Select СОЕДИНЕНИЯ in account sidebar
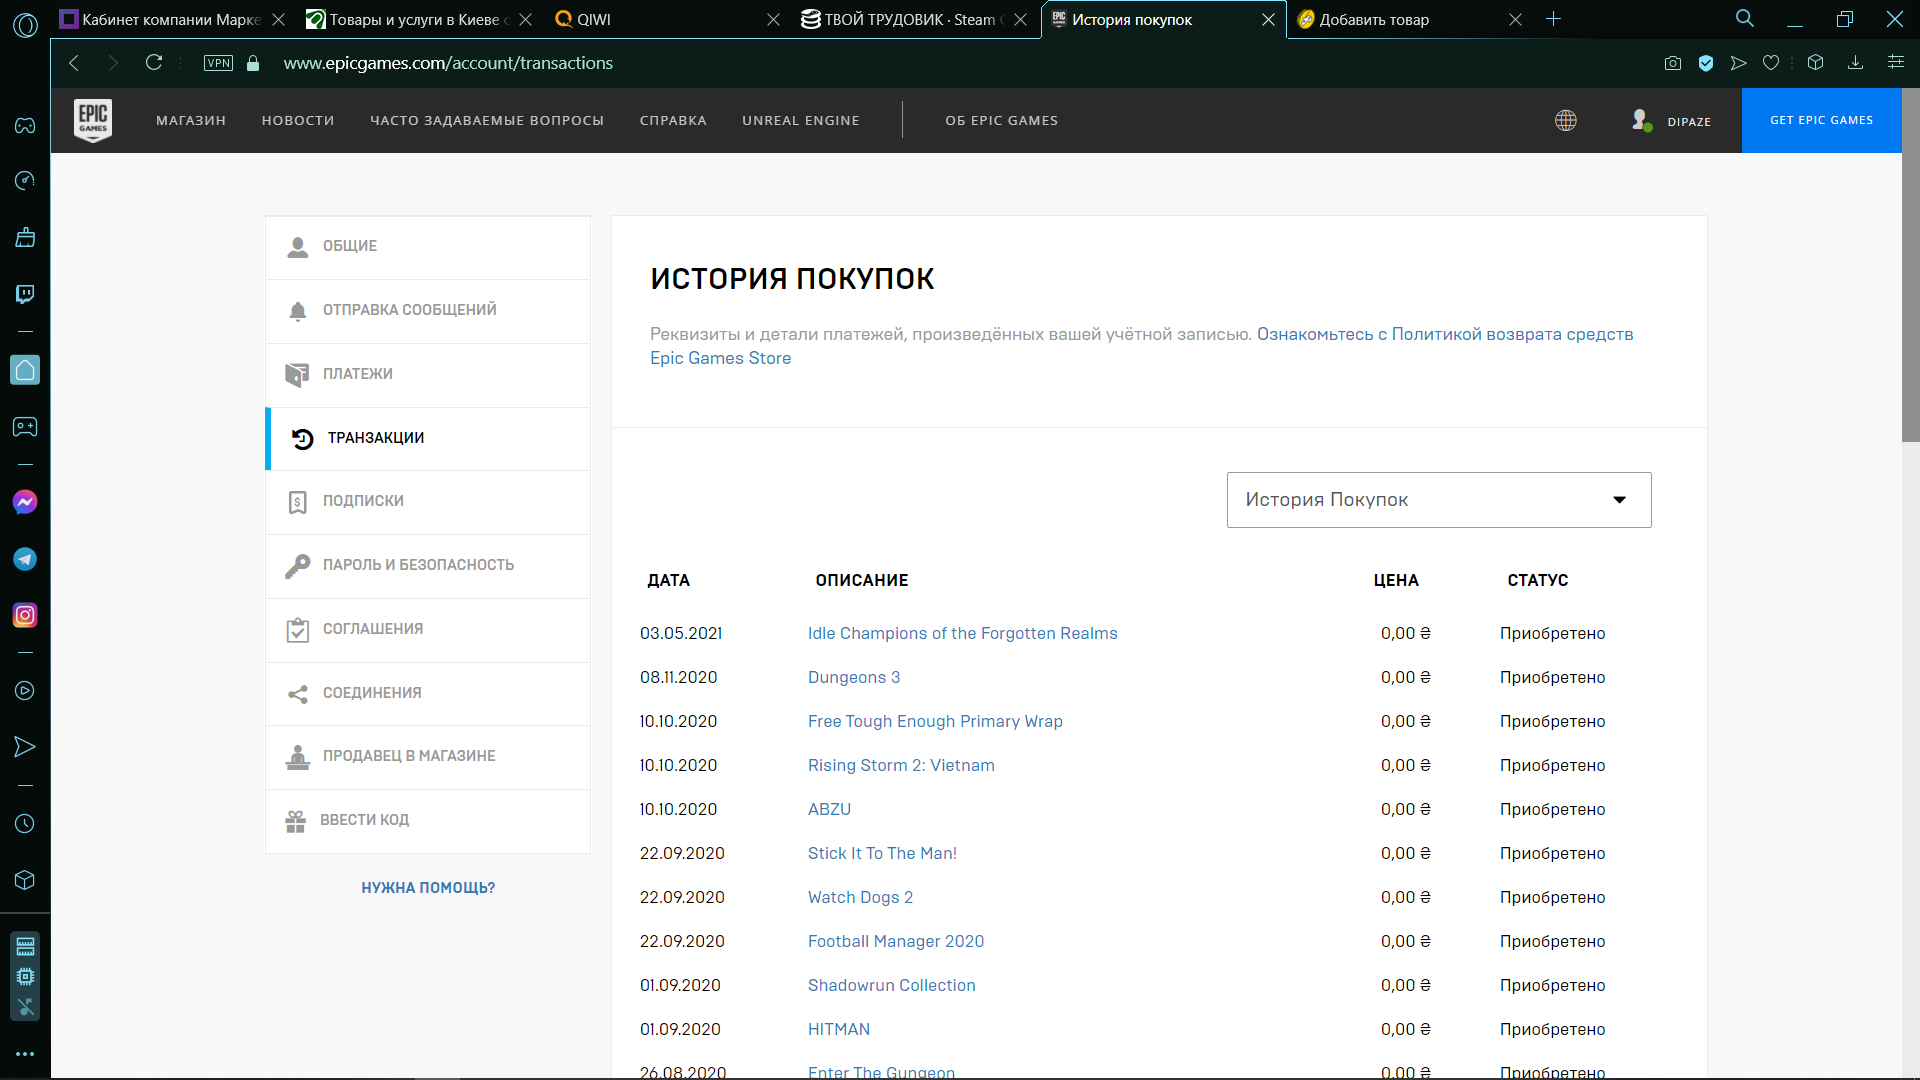The image size is (1920, 1080). (x=428, y=693)
